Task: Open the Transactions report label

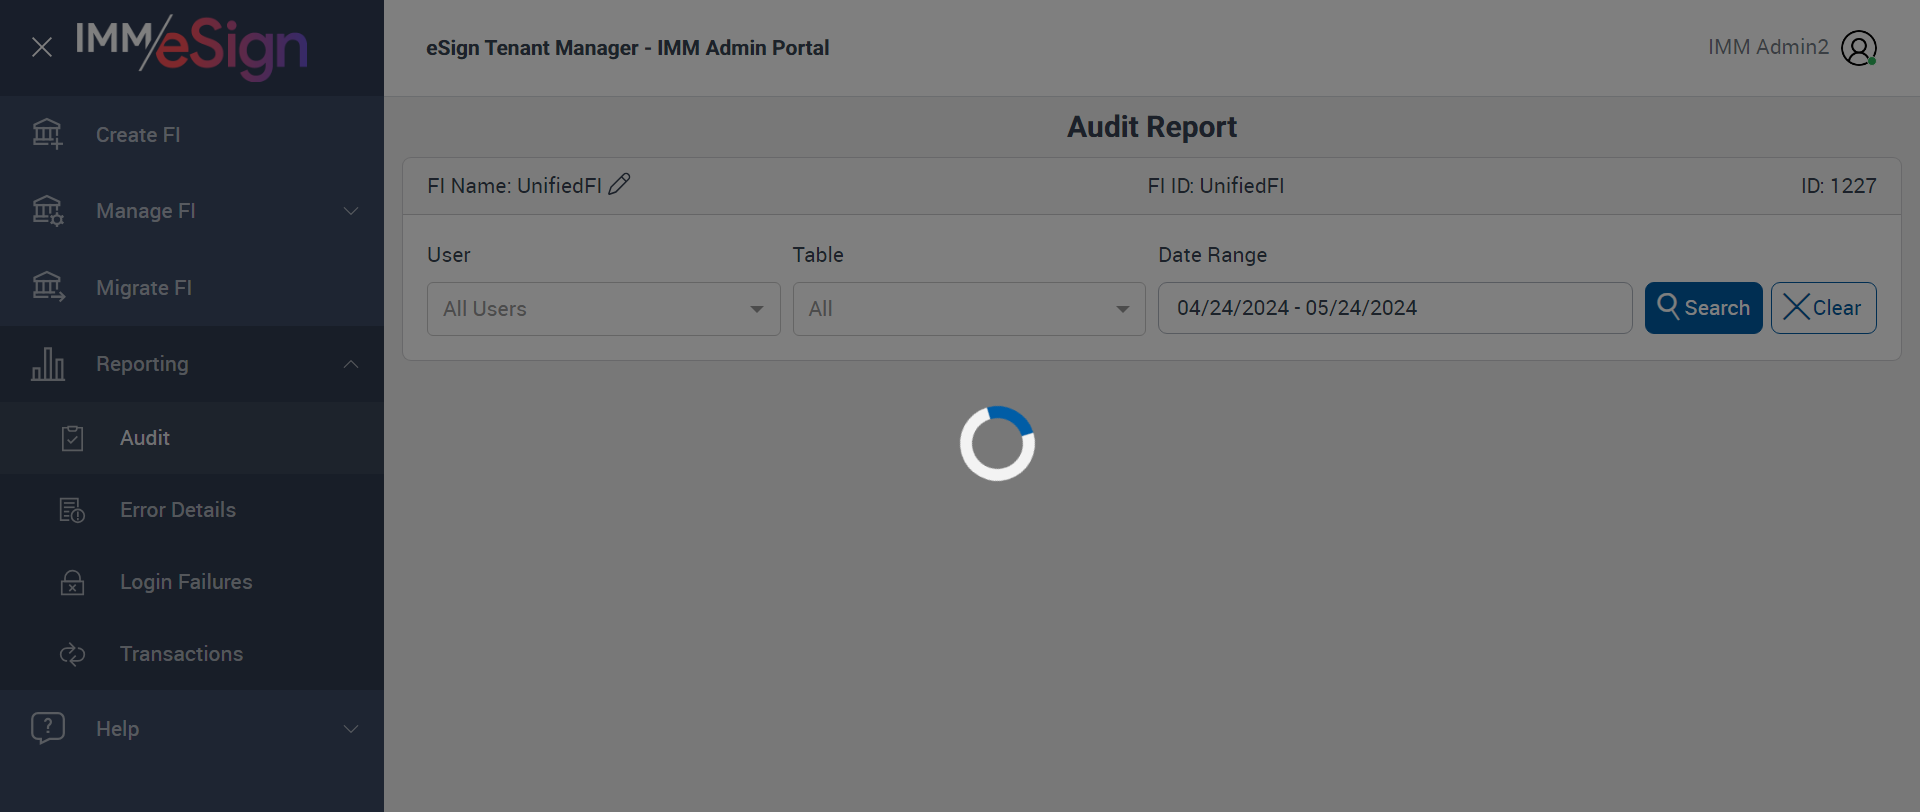Action: [182, 654]
